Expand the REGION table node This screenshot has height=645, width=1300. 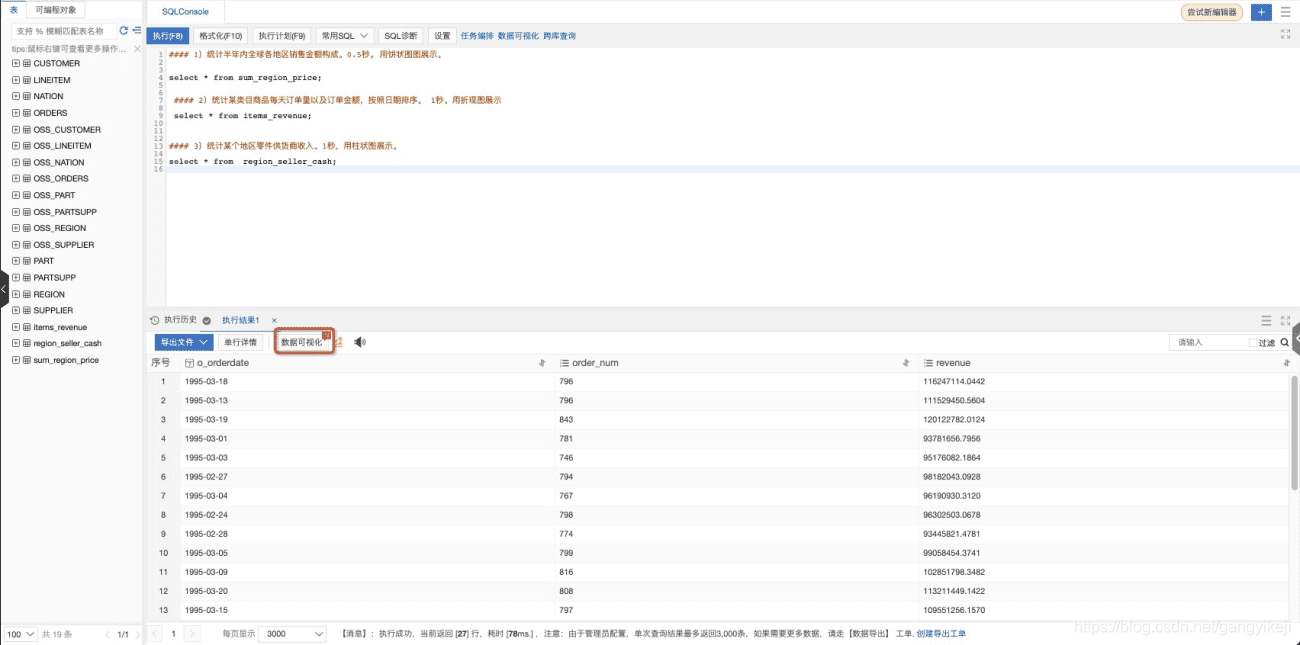(16, 294)
